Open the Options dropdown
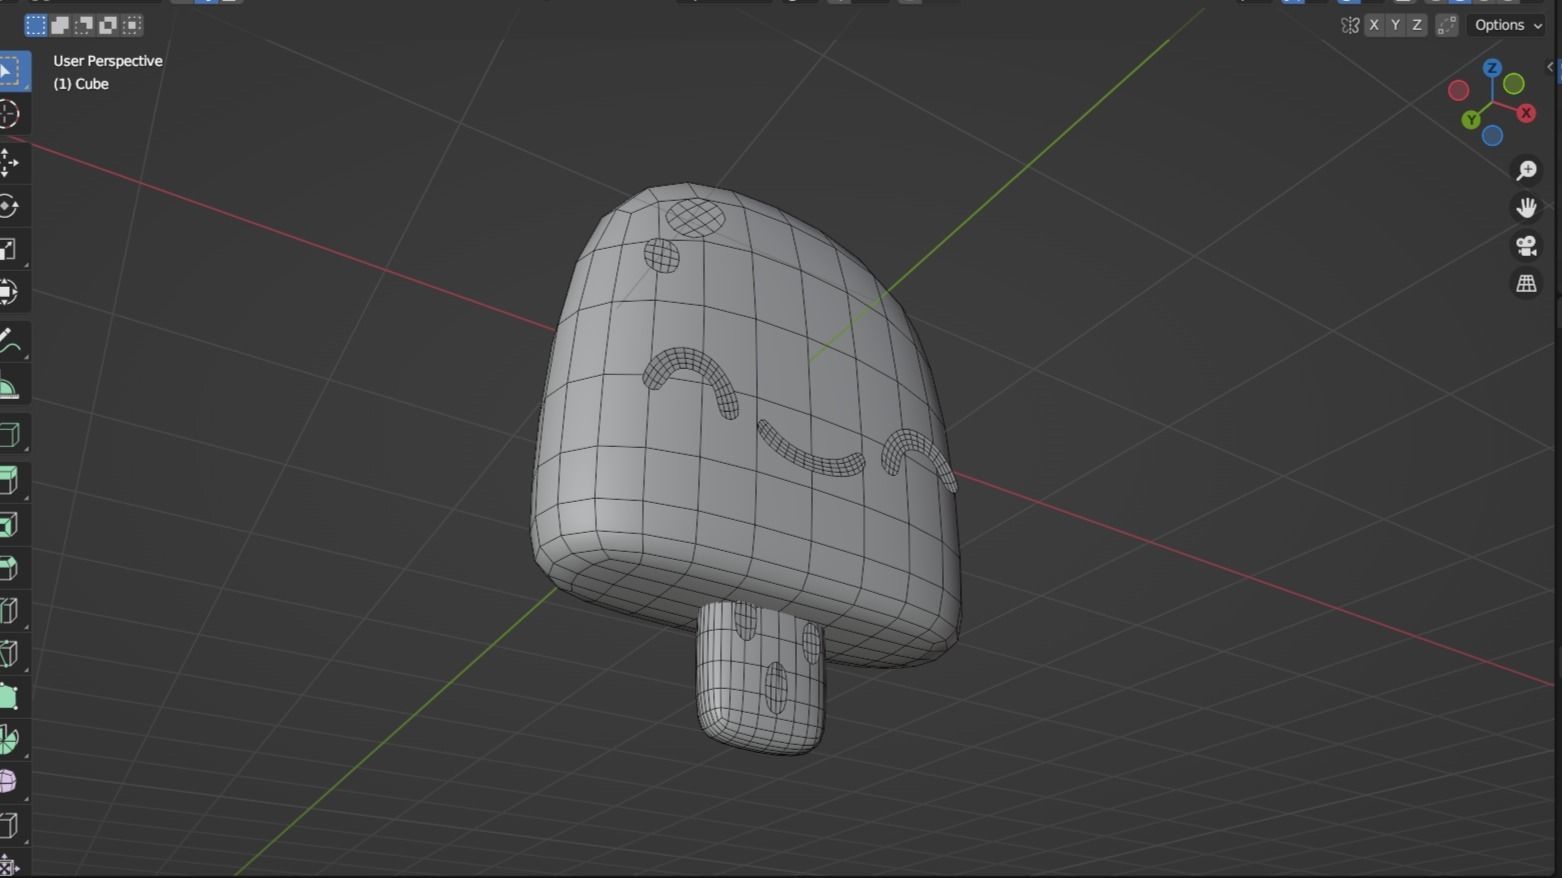Image resolution: width=1562 pixels, height=878 pixels. 1508,25
